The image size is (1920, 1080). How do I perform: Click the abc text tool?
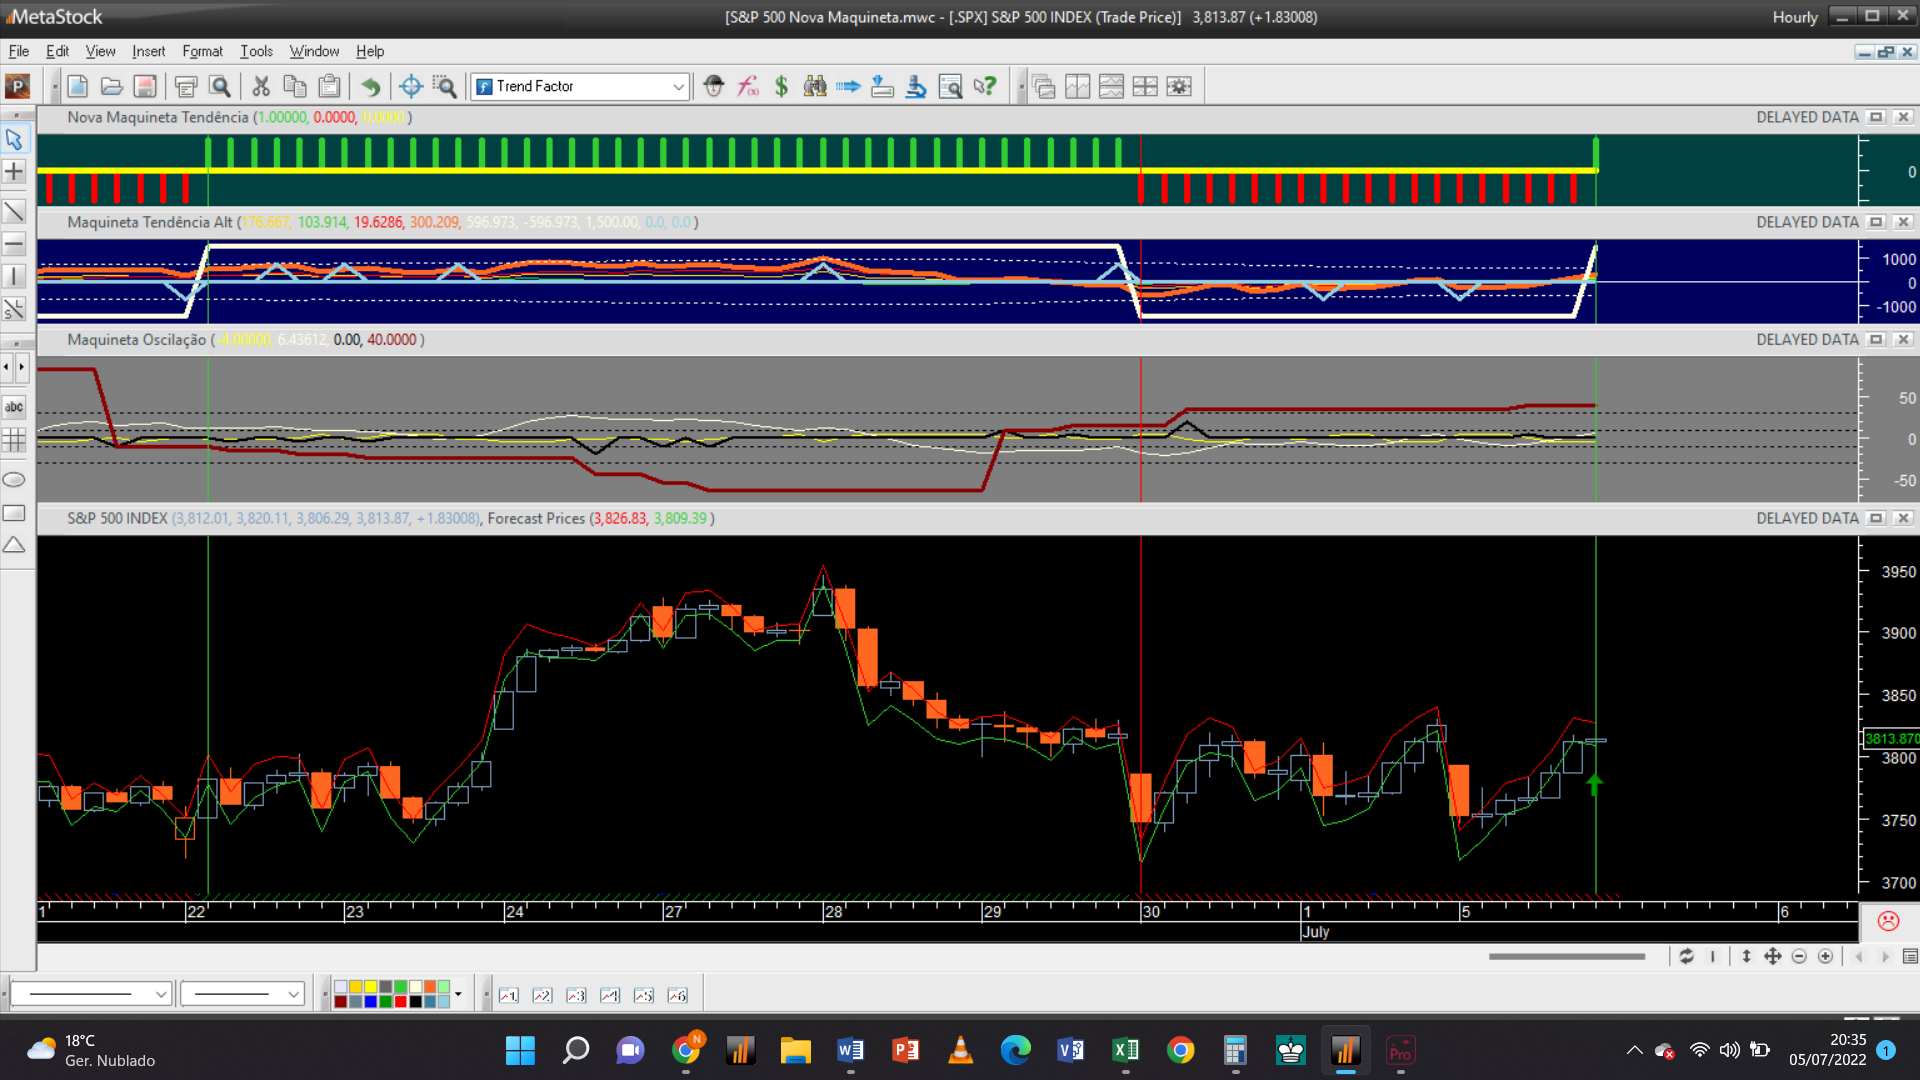(14, 407)
